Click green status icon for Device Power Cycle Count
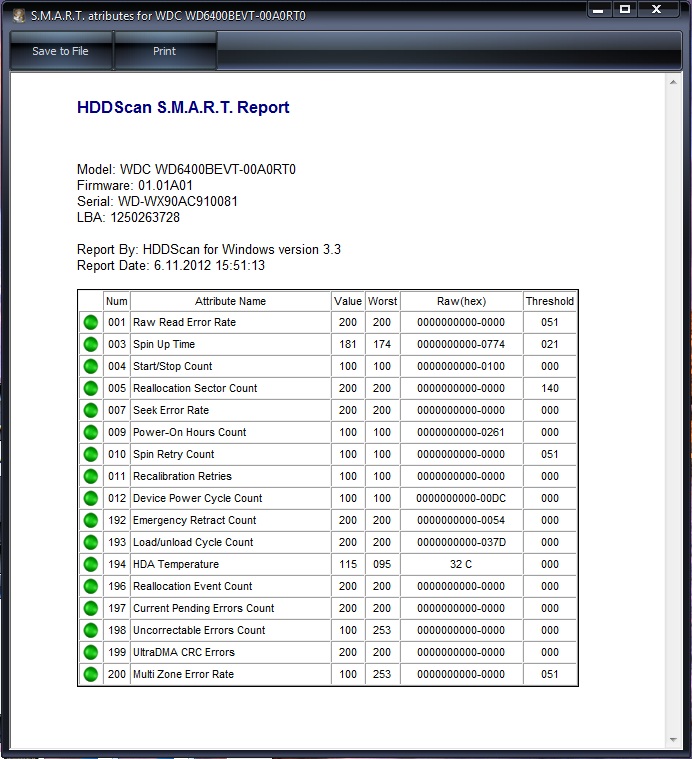692x759 pixels. tap(90, 499)
